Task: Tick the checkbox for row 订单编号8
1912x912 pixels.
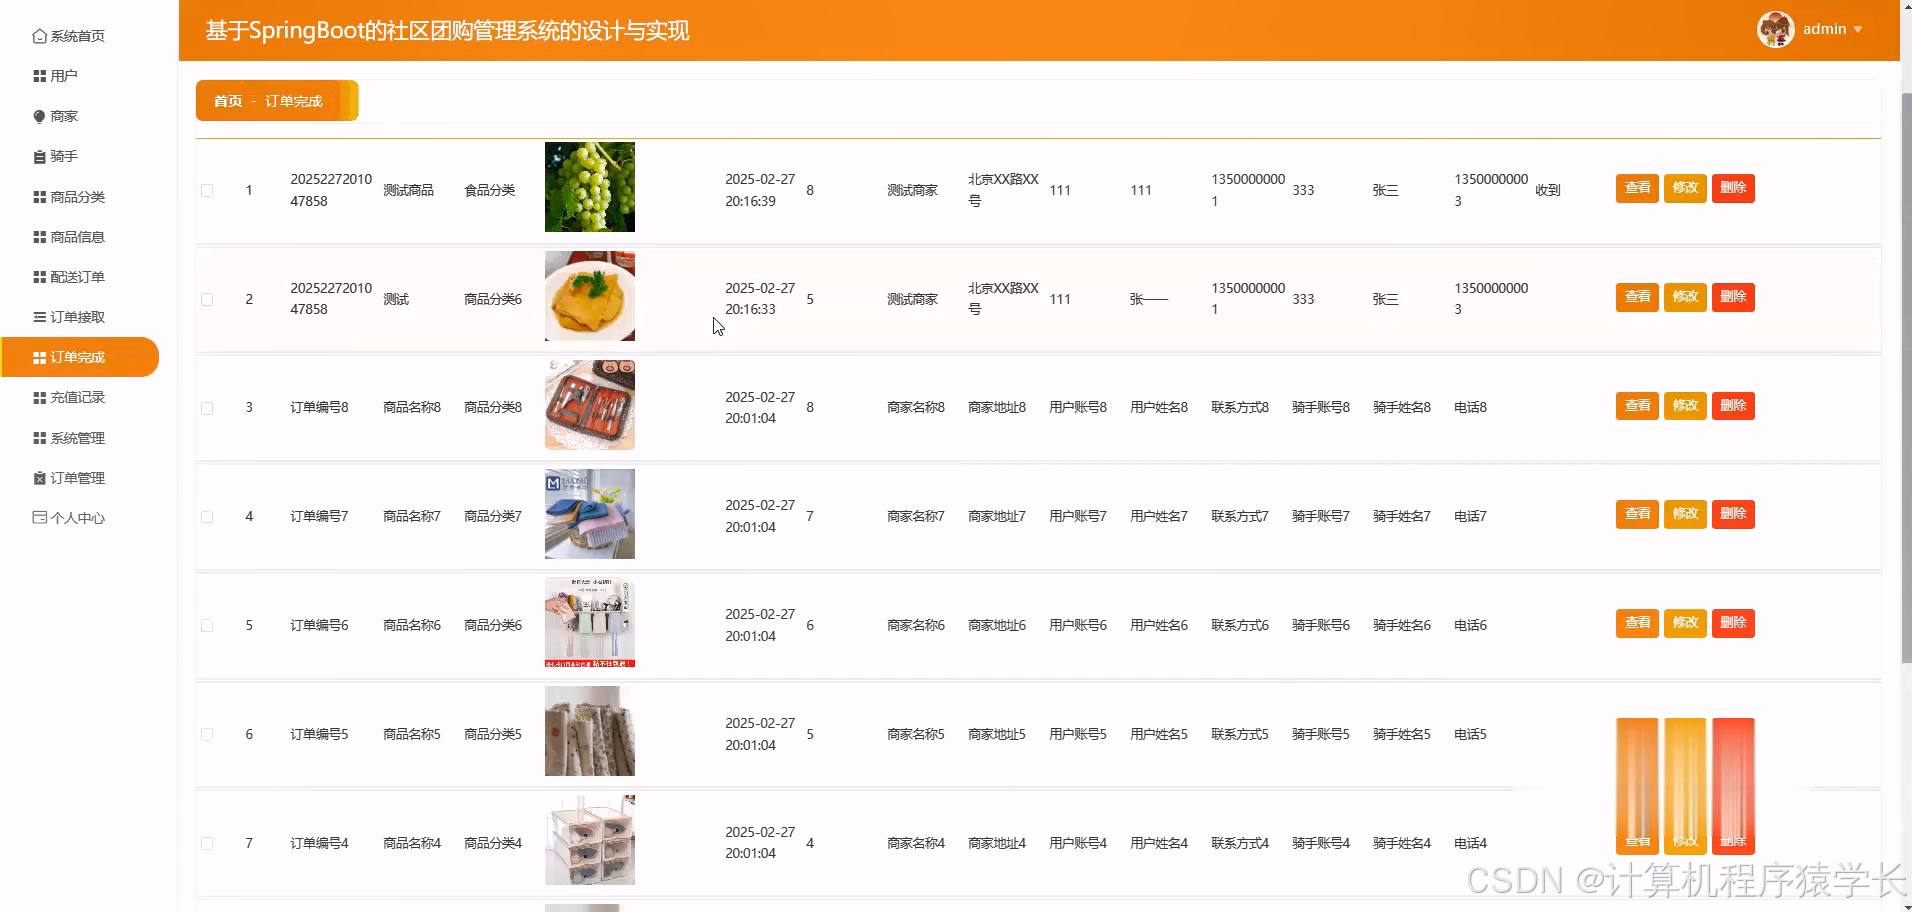Action: (x=207, y=408)
